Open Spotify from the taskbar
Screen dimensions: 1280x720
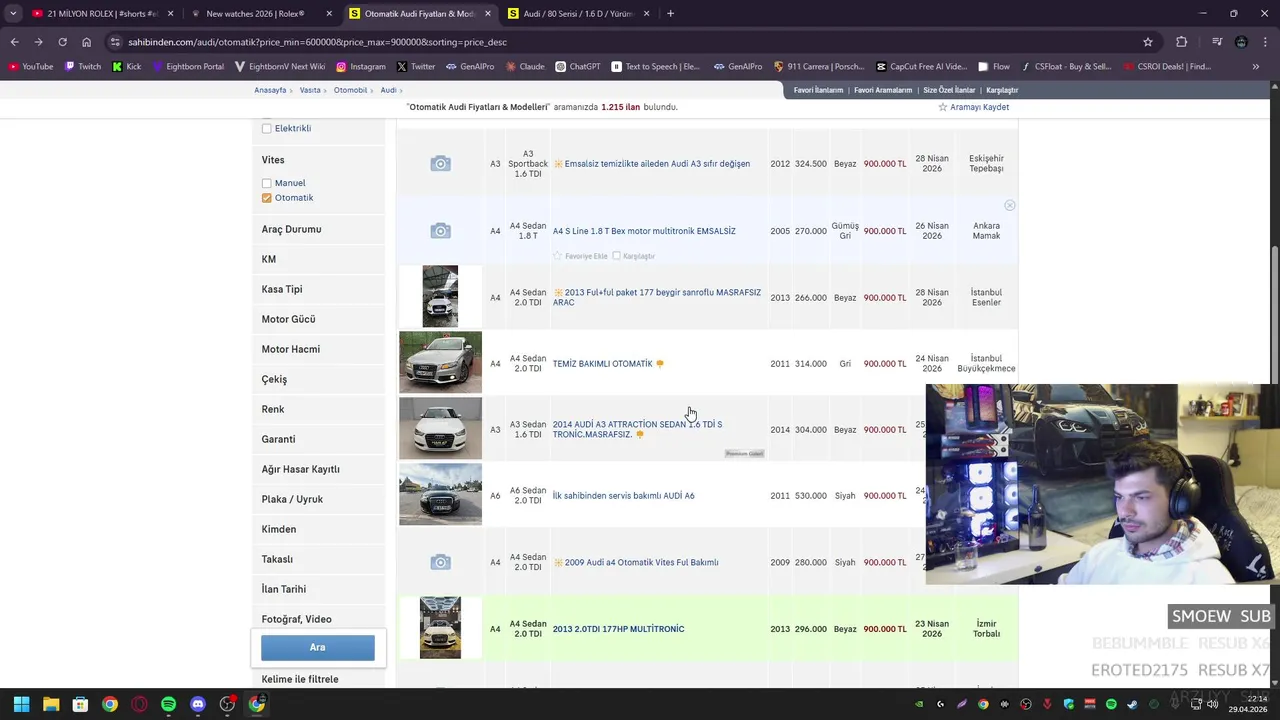[x=168, y=704]
